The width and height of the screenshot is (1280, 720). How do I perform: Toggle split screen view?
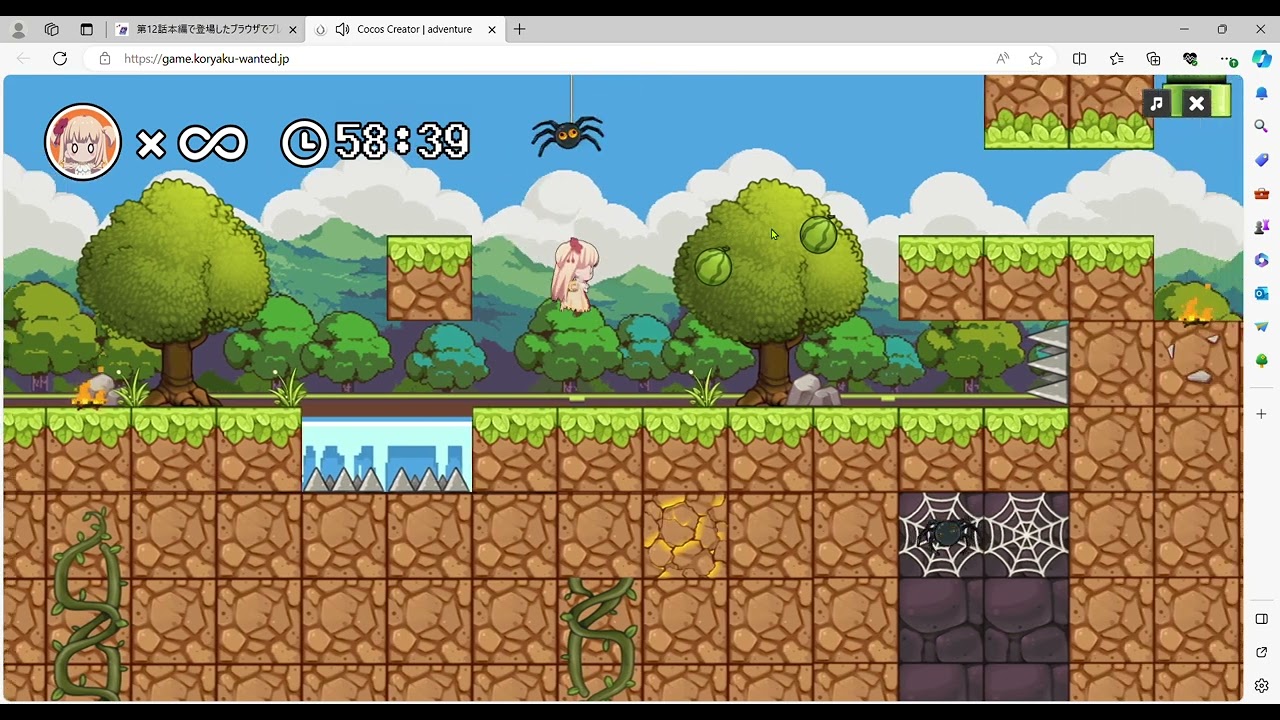[x=1079, y=59]
